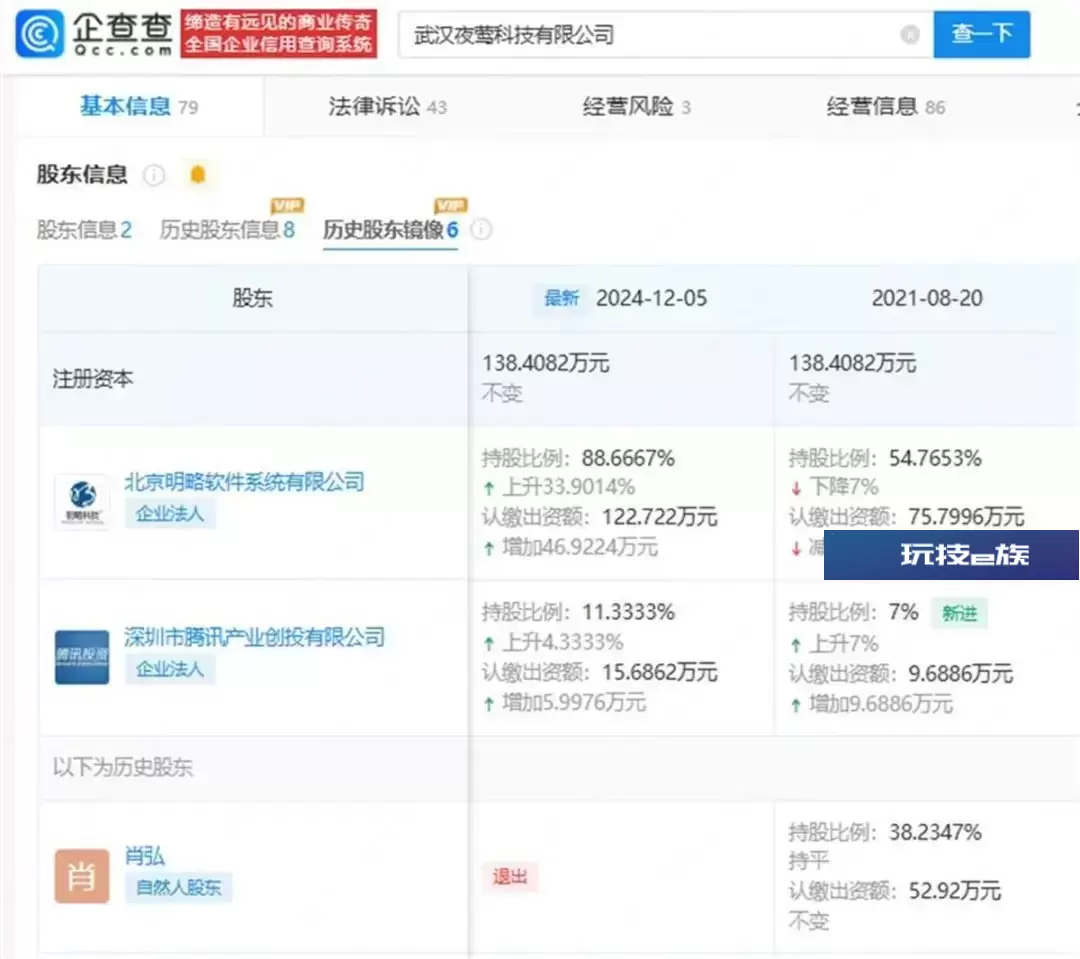
Task: Click the 自然人股东 tag under 肖弘
Action: (x=178, y=887)
